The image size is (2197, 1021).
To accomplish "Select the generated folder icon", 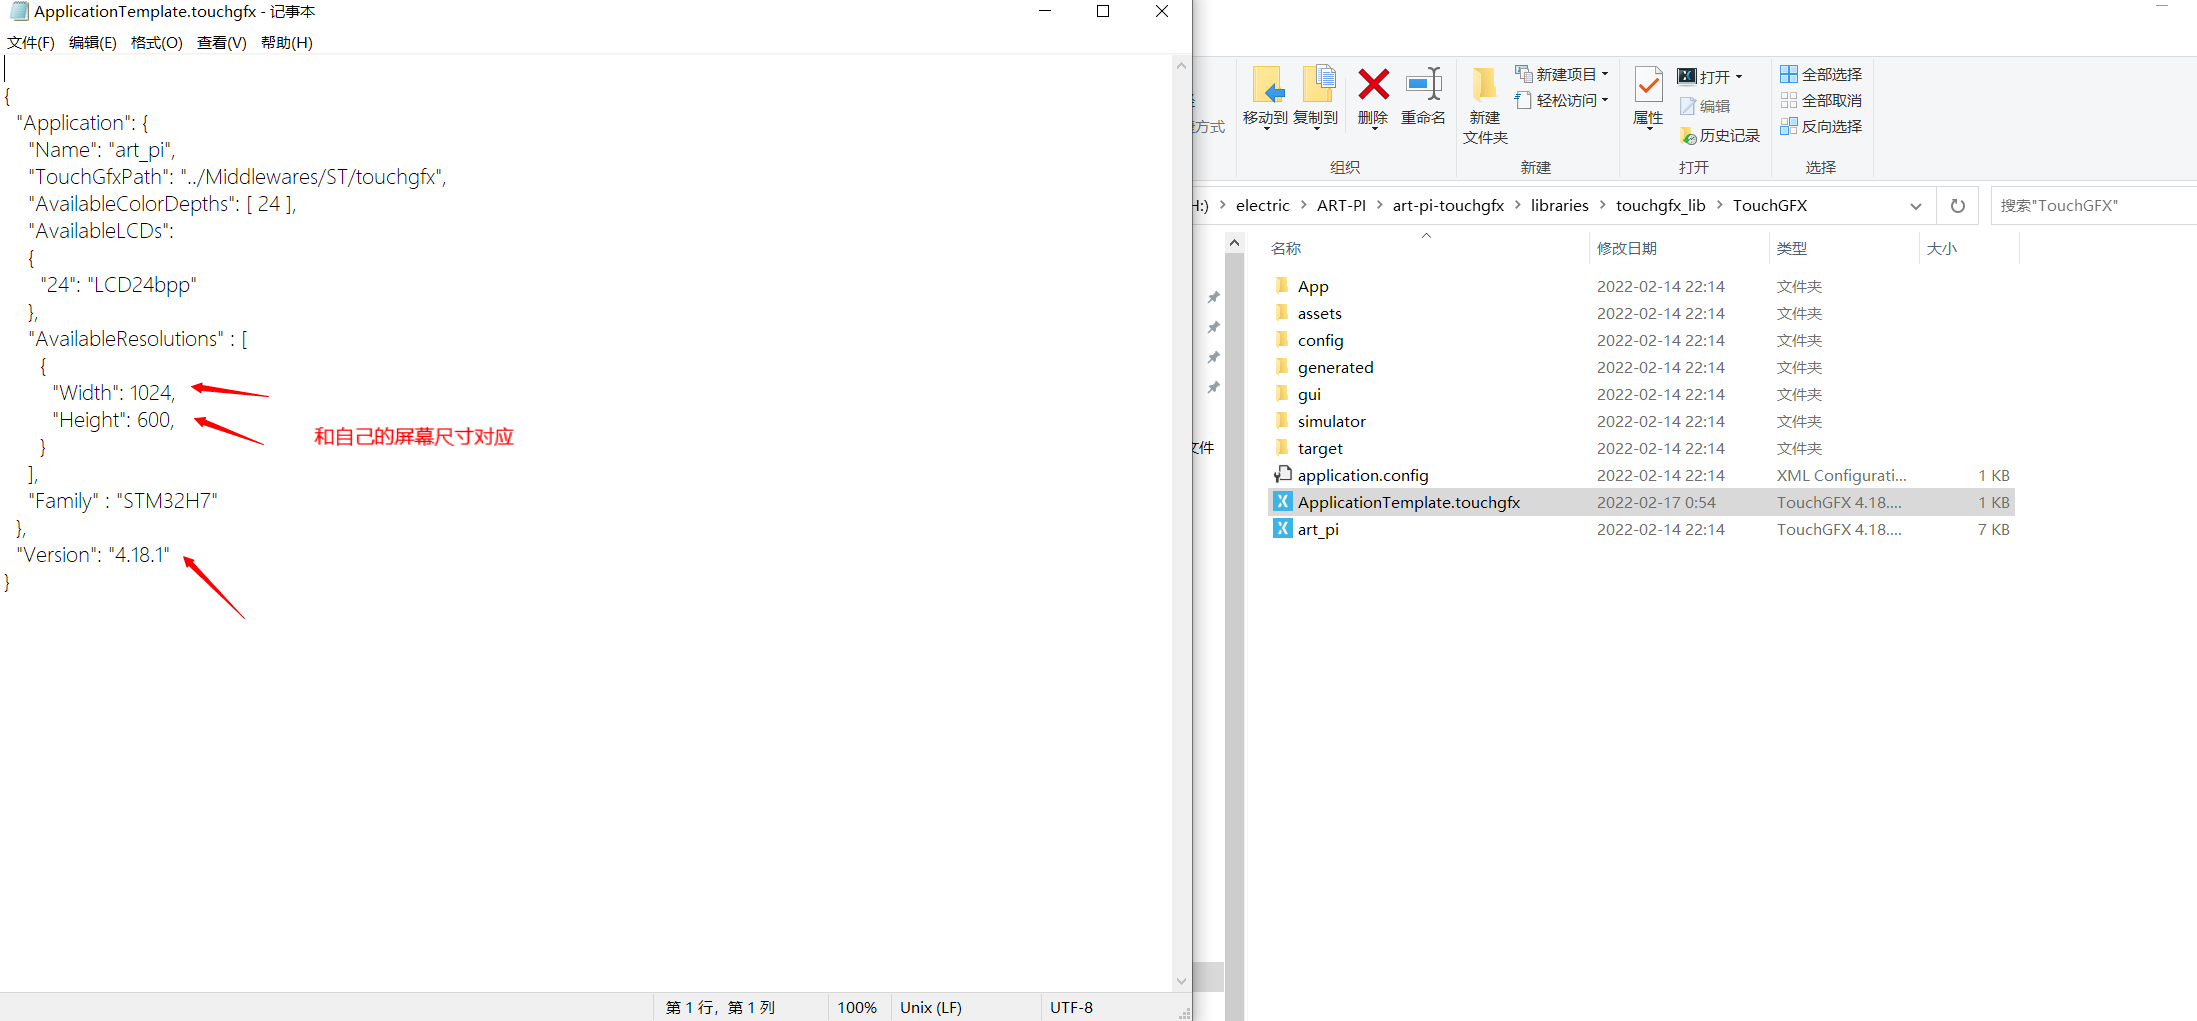I will coord(1282,367).
